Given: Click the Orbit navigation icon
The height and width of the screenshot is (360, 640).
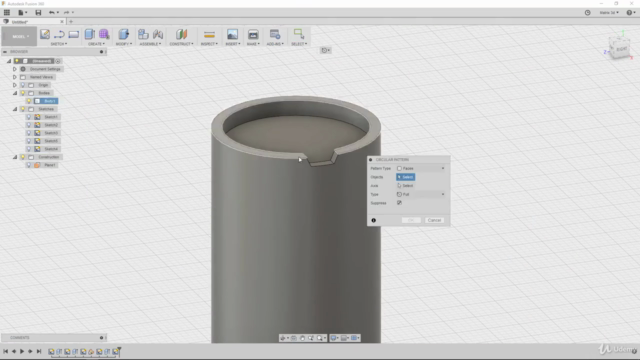Looking at the screenshot, I should pyautogui.click(x=283, y=338).
